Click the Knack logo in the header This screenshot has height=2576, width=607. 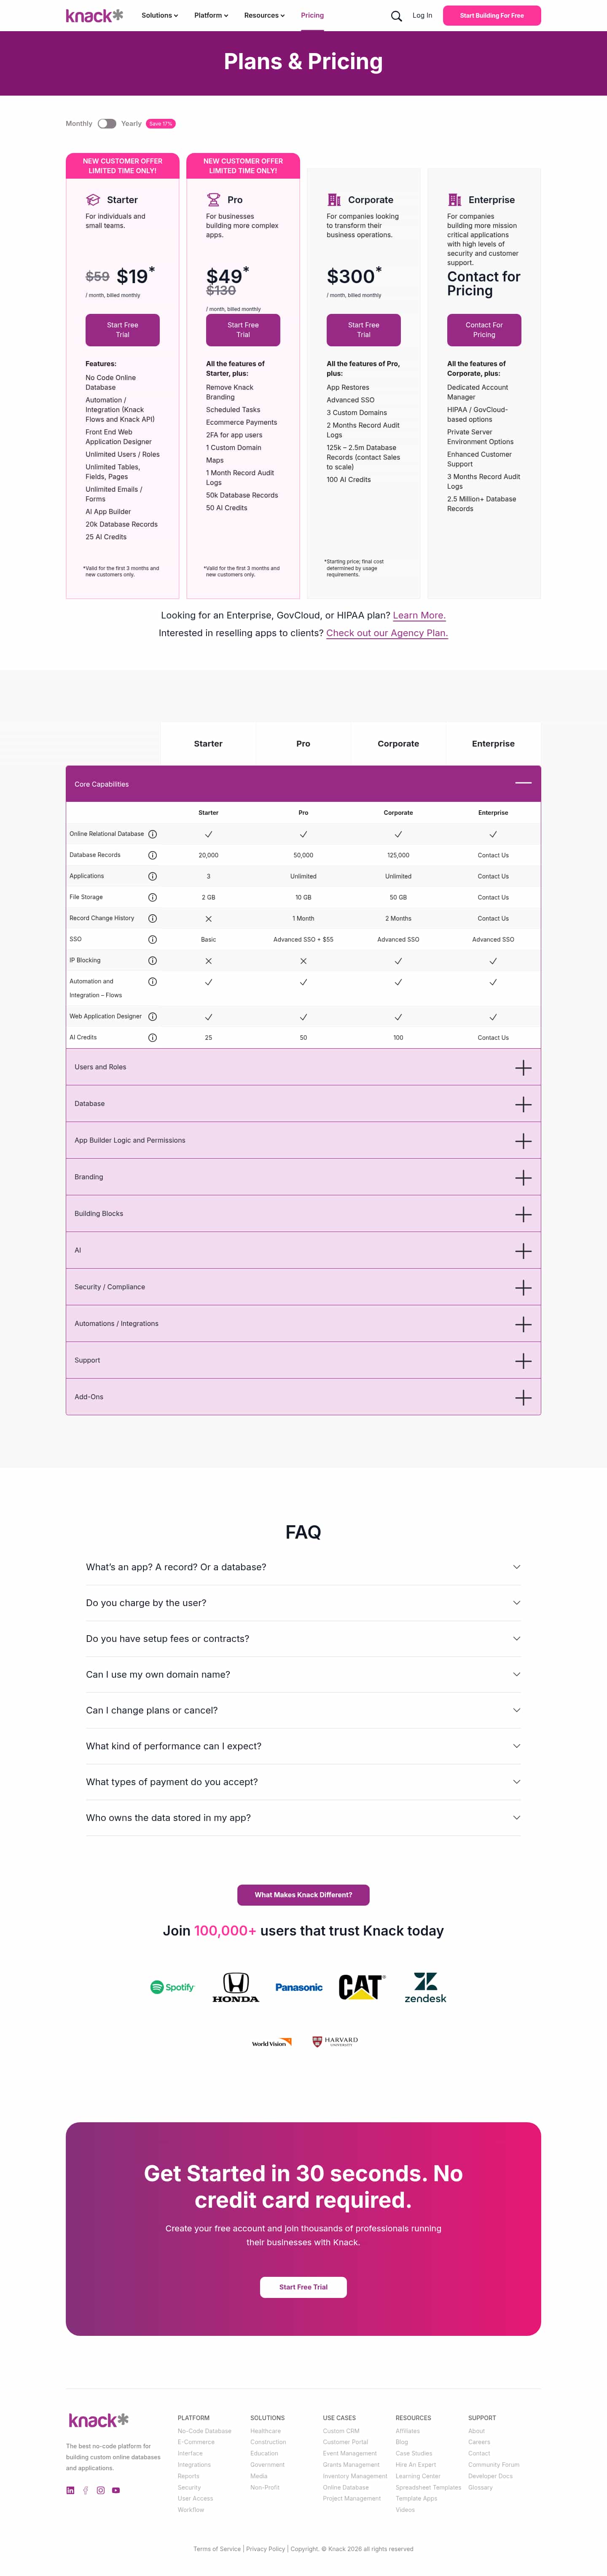tap(94, 16)
